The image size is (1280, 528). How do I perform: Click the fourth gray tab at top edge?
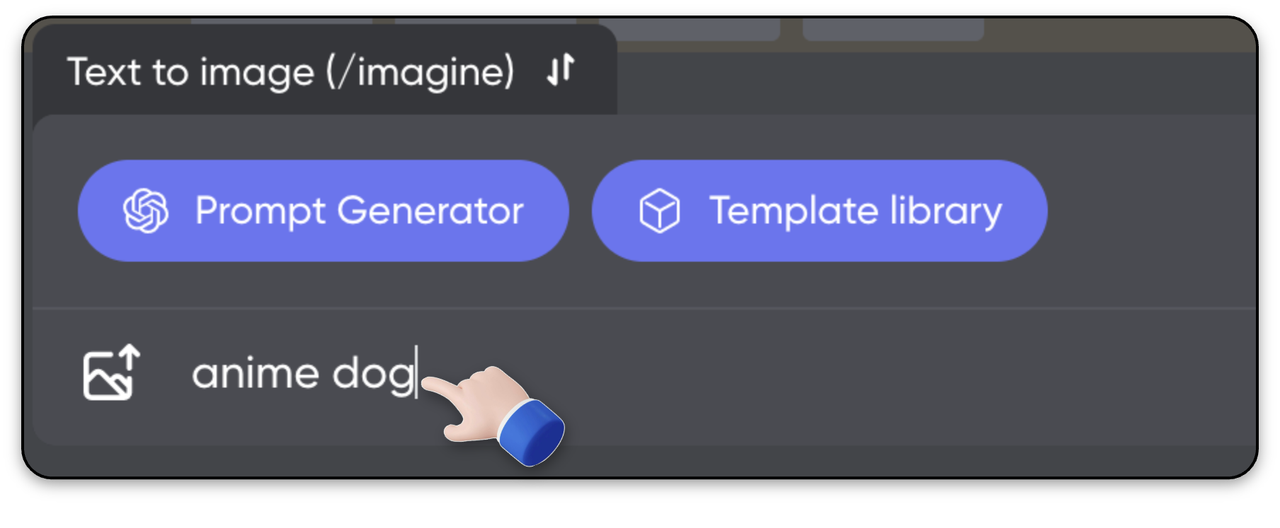click(x=893, y=28)
